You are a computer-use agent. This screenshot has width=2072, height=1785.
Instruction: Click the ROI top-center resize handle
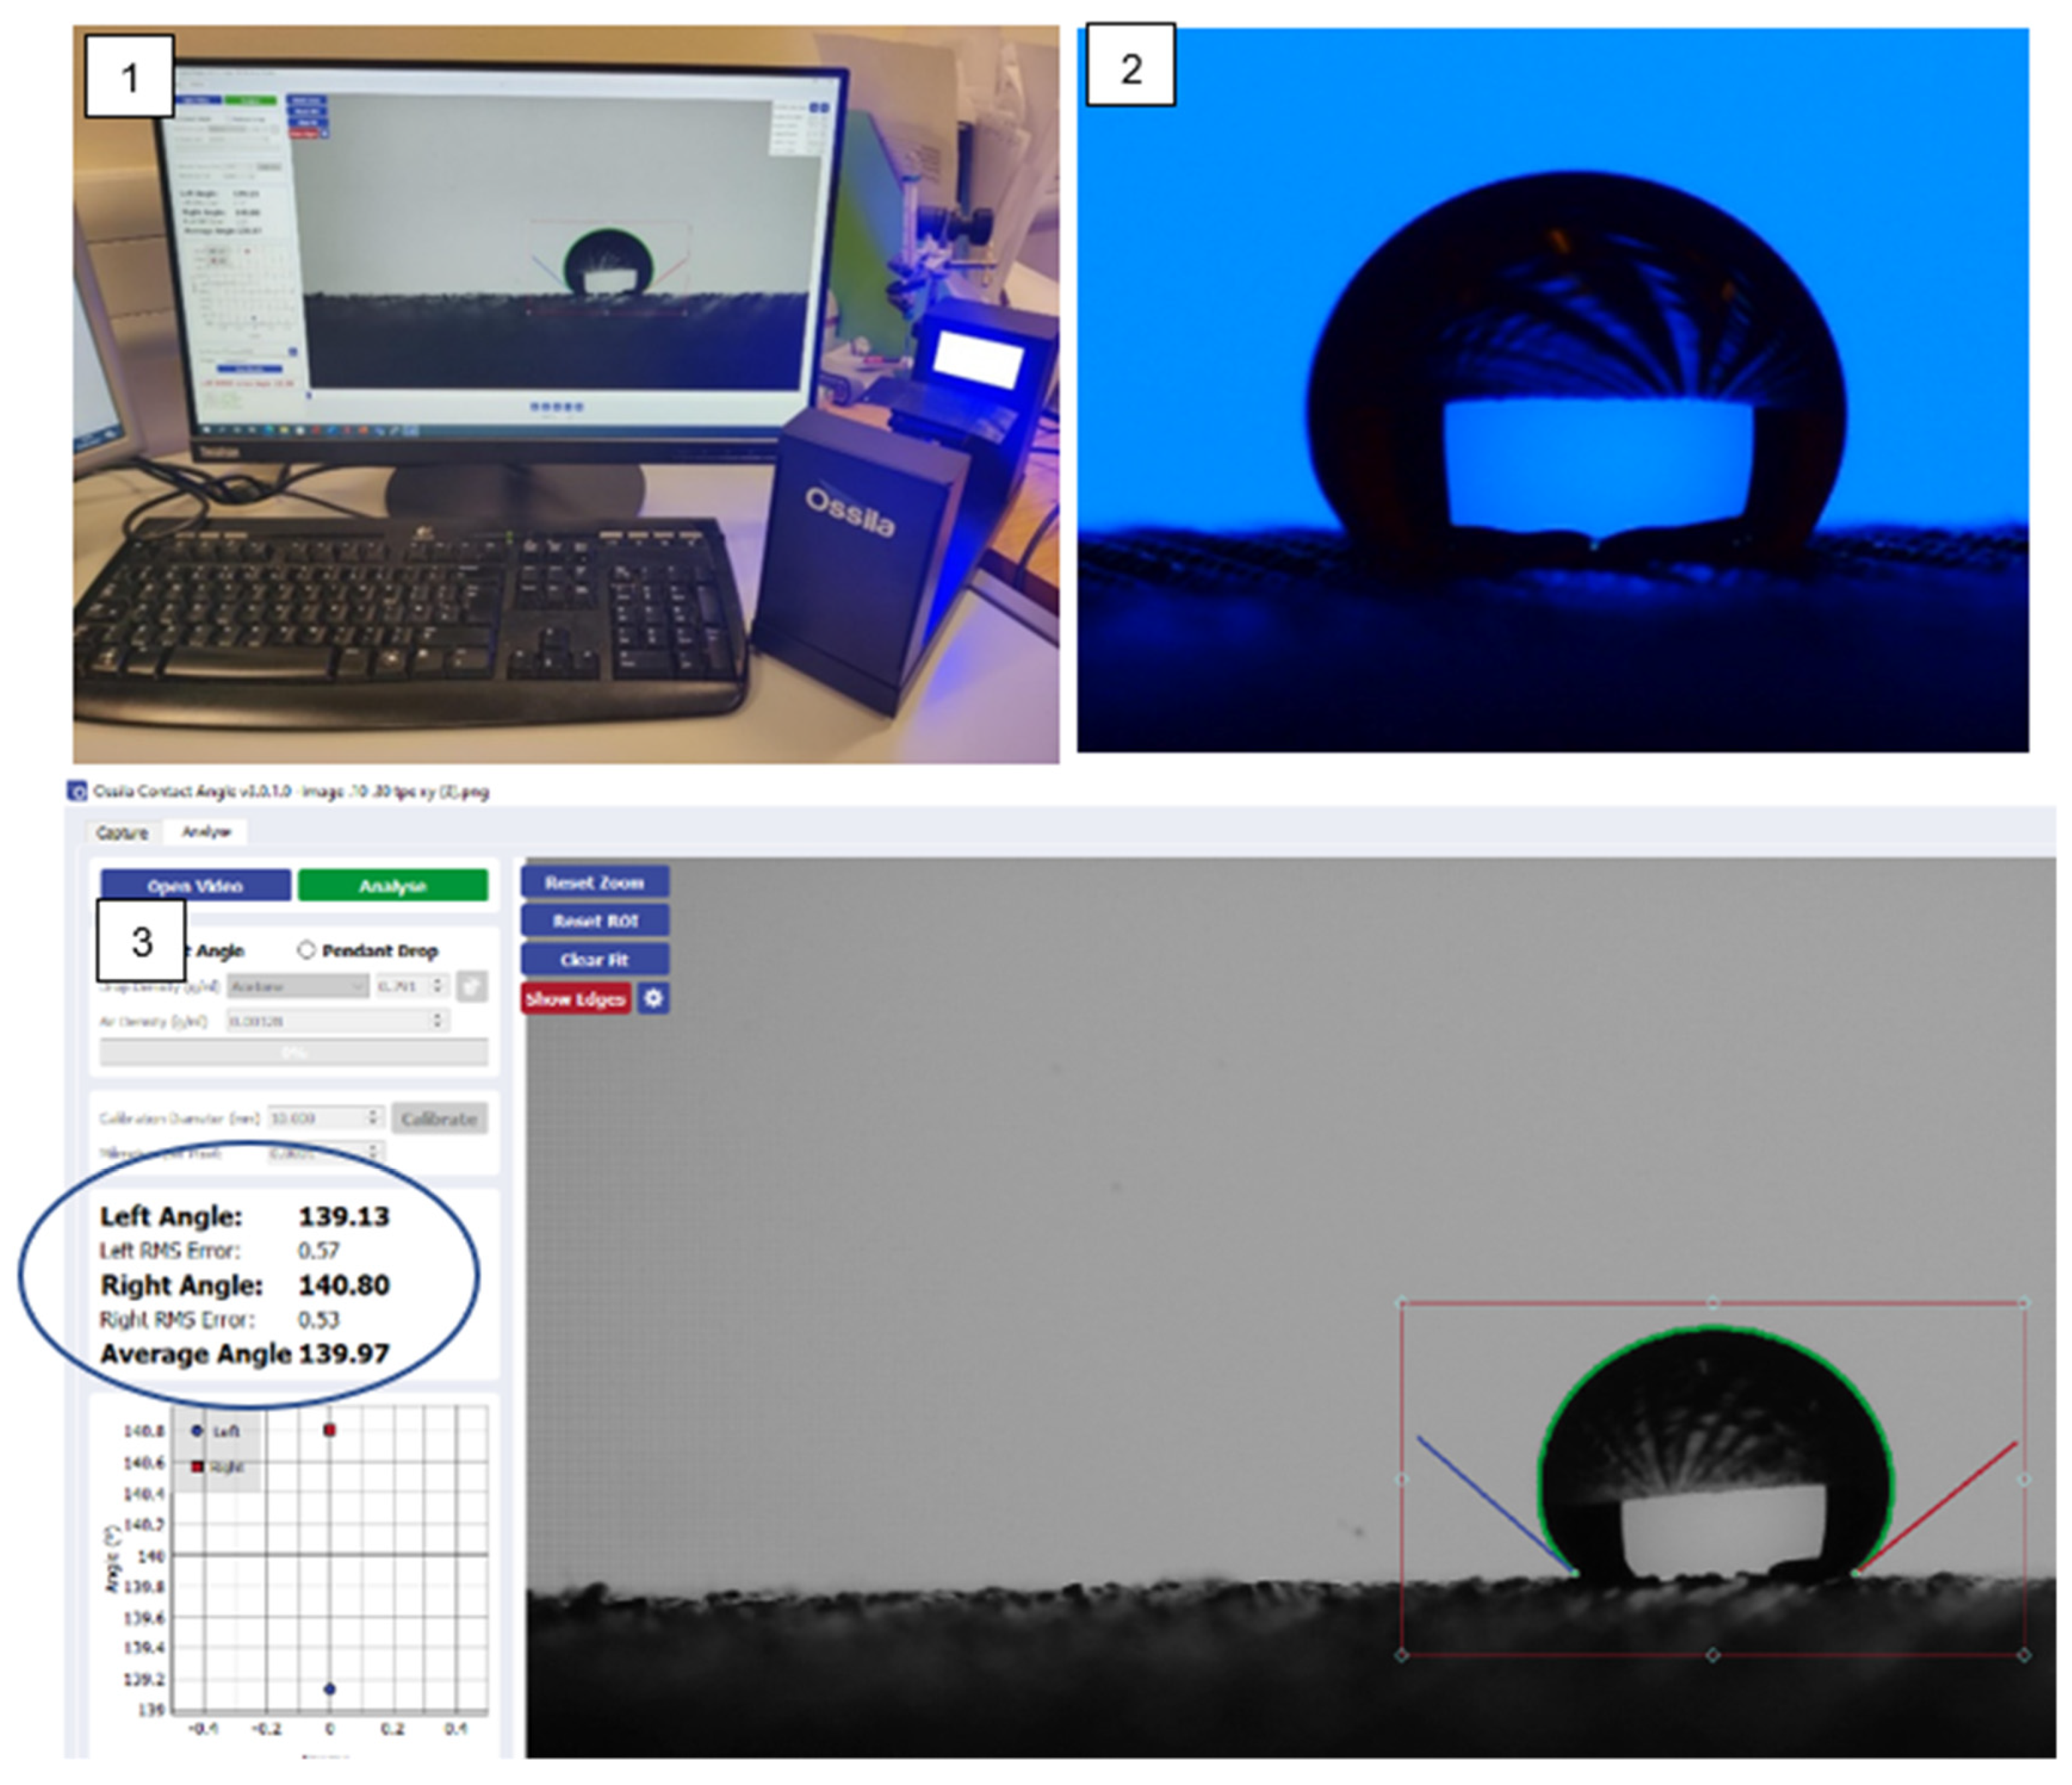[x=1712, y=1303]
